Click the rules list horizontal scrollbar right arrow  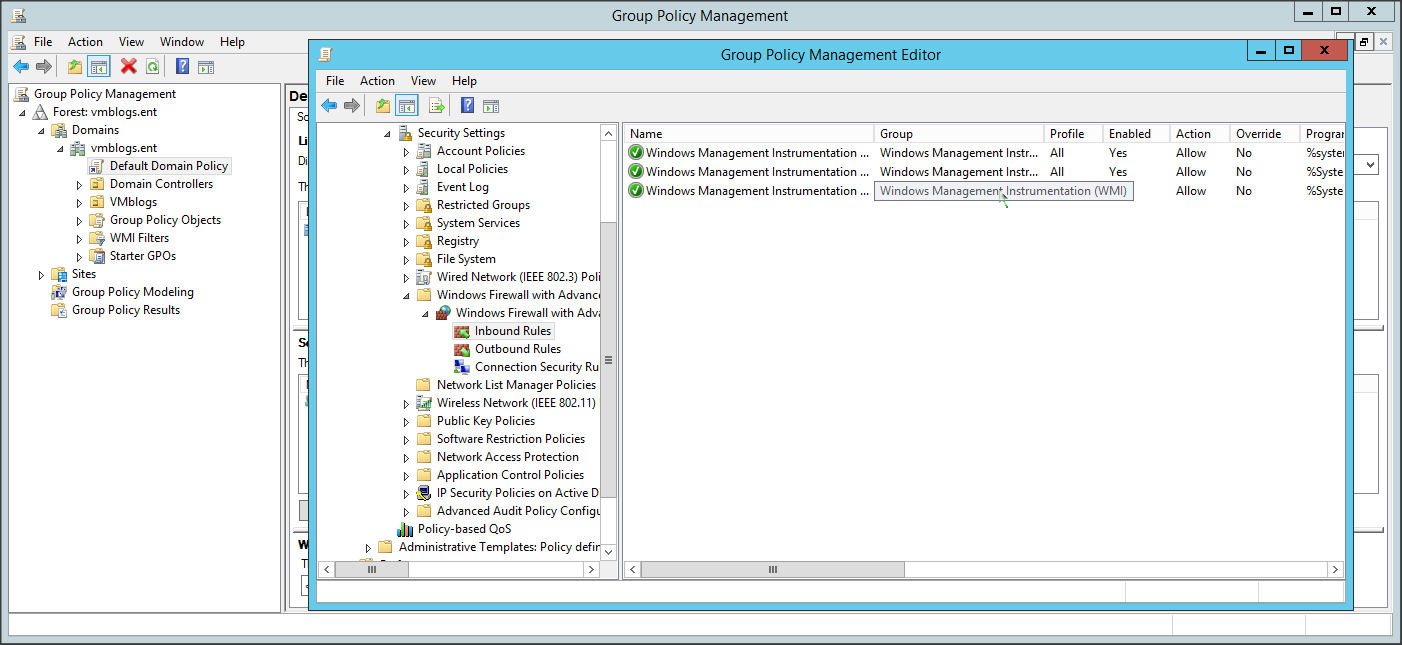pos(1335,569)
